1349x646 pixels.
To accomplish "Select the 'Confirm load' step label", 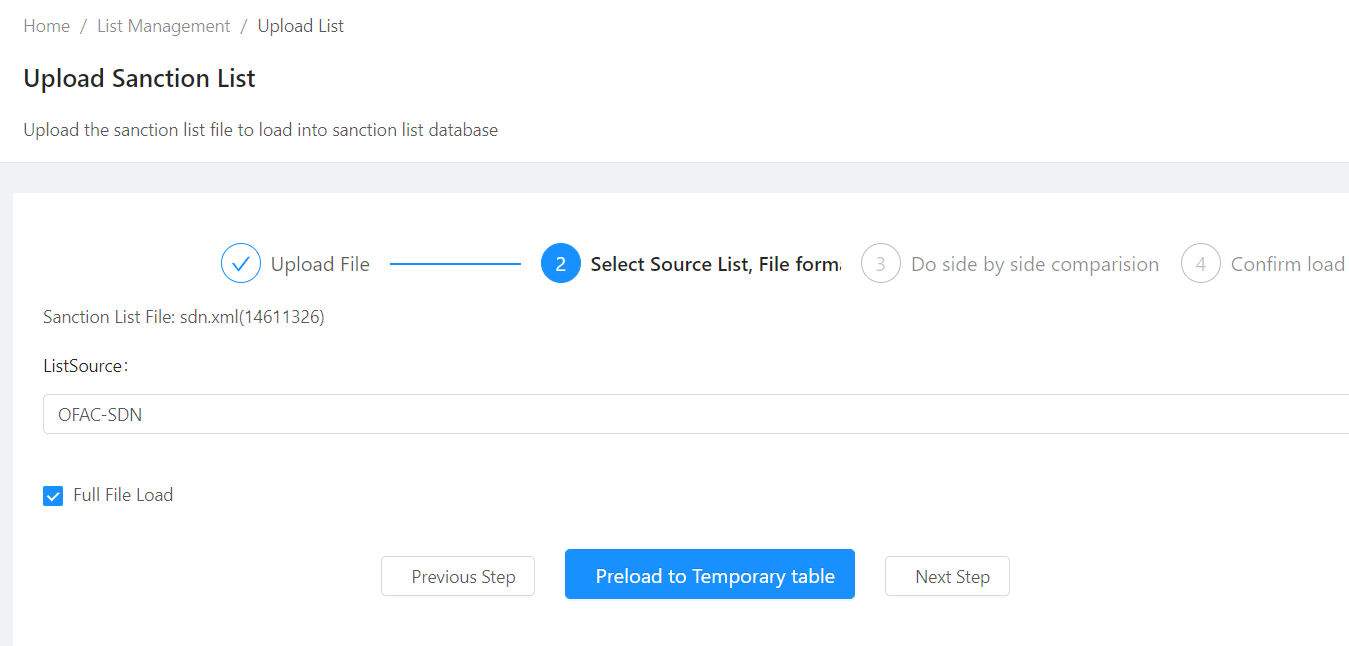I will click(x=1287, y=264).
